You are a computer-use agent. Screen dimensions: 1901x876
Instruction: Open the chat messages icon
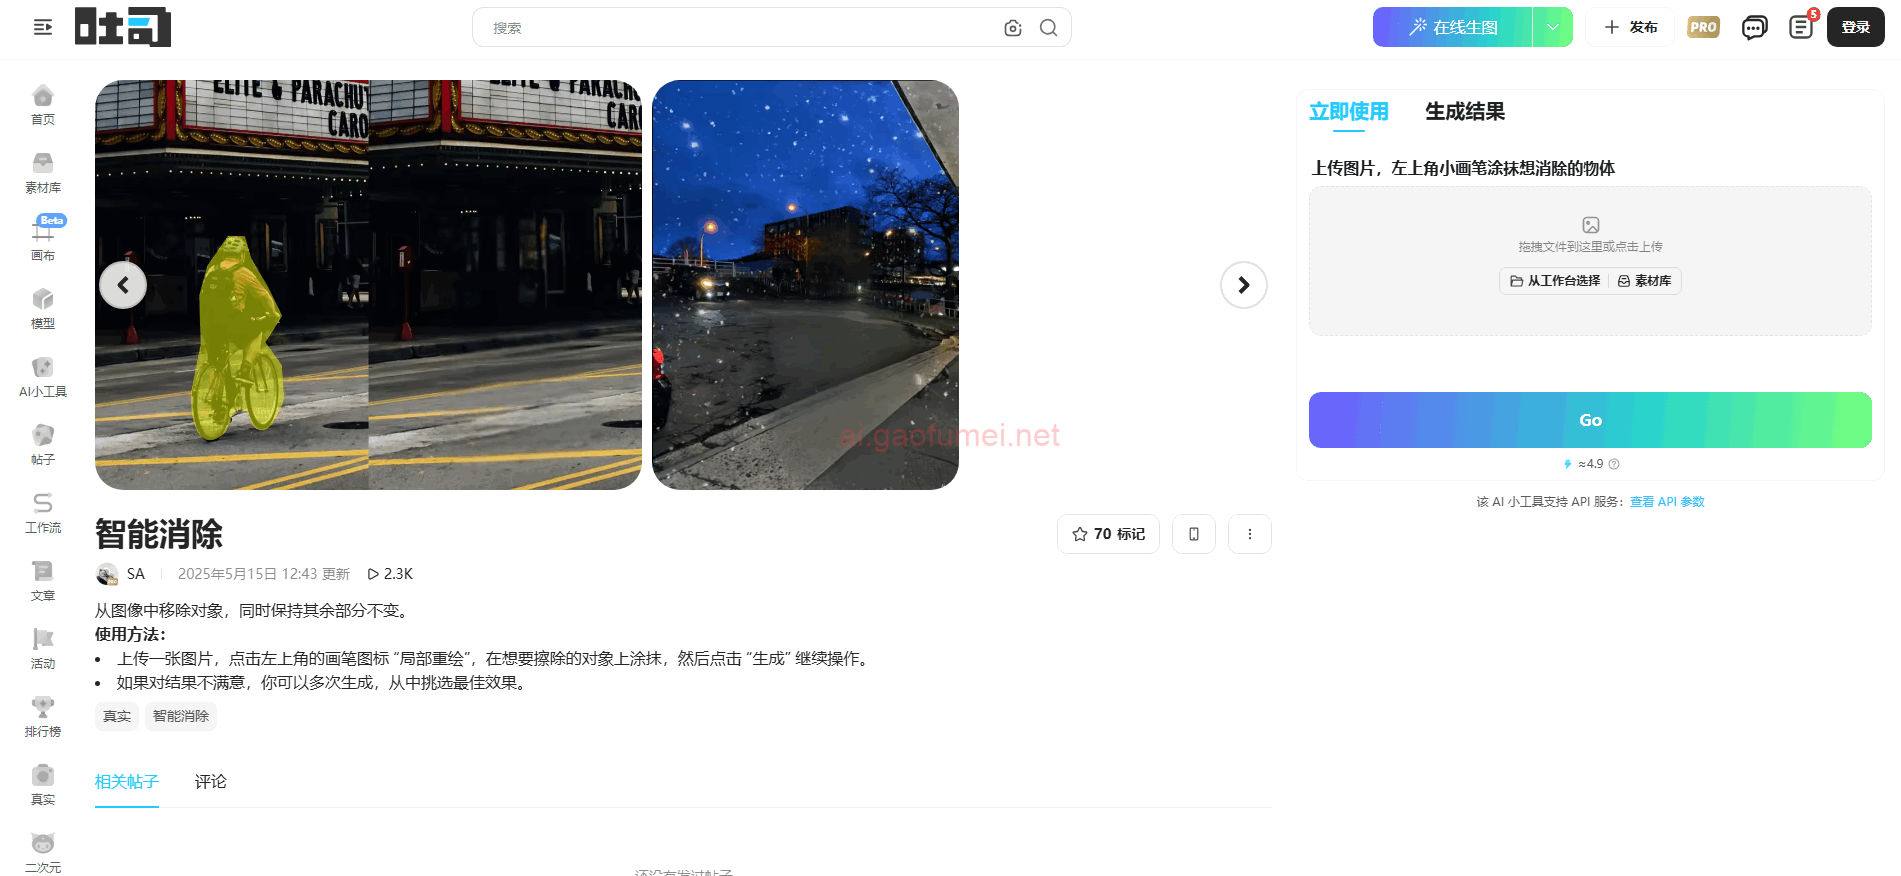tap(1754, 27)
